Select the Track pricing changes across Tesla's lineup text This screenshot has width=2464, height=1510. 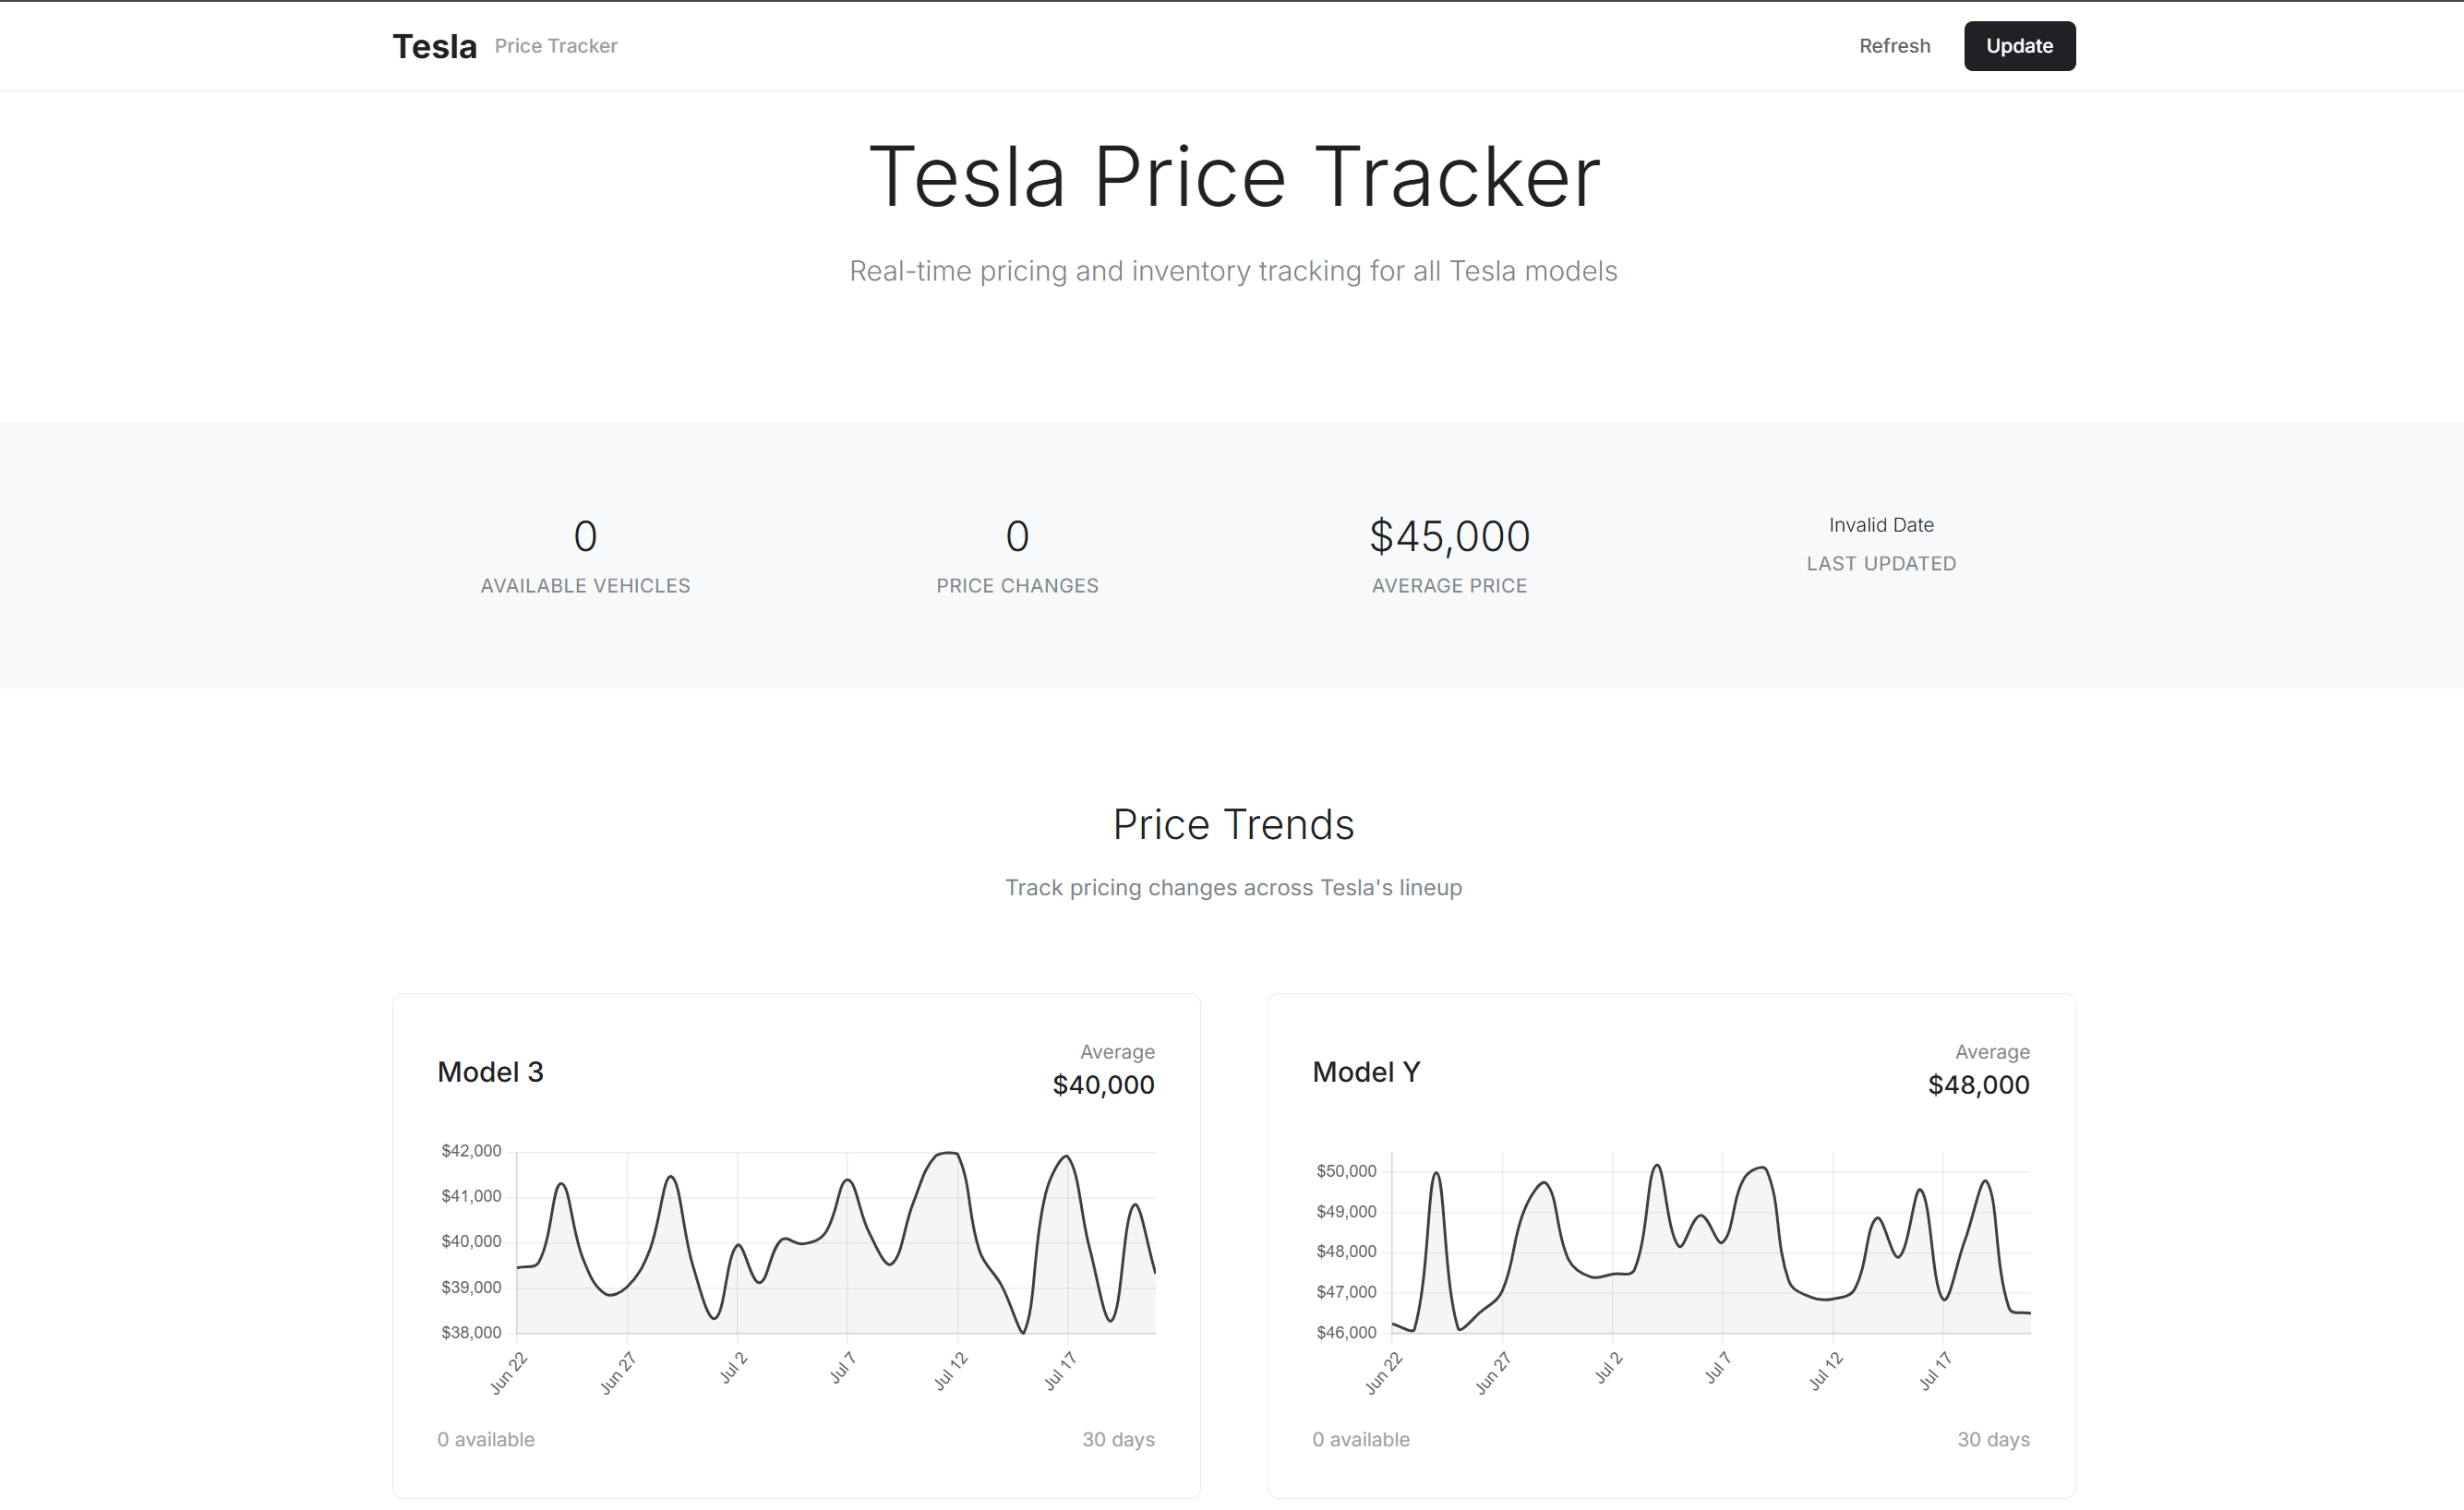coord(1233,888)
